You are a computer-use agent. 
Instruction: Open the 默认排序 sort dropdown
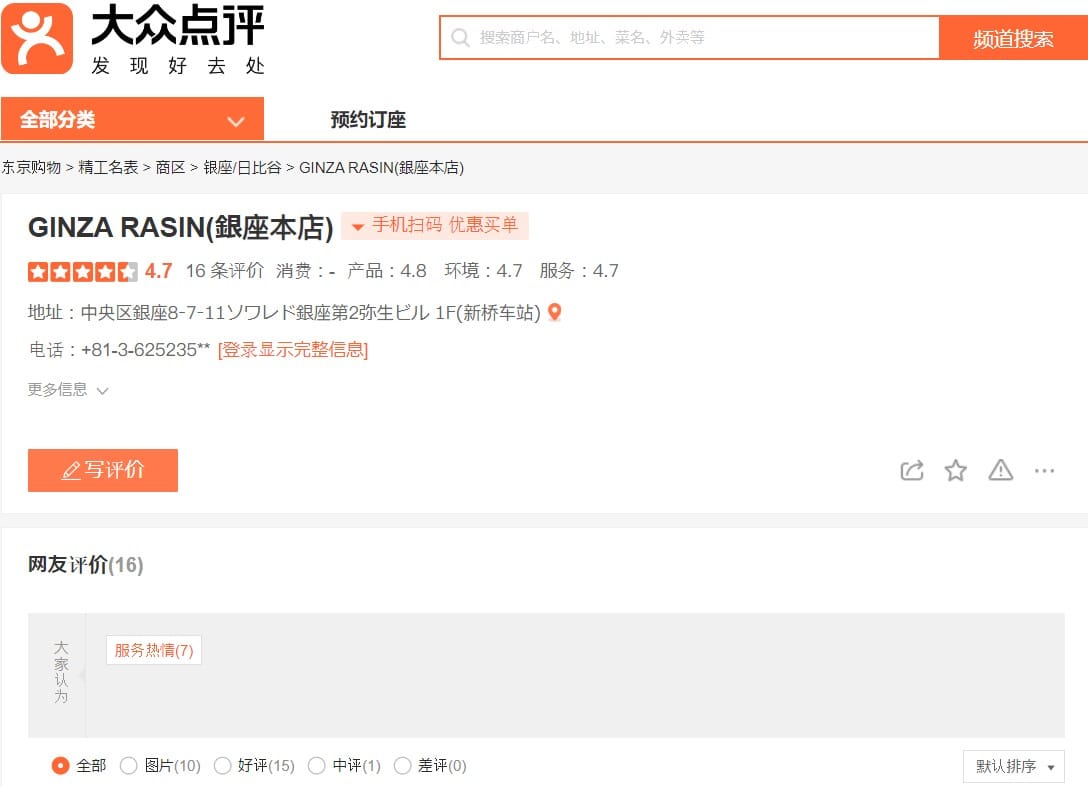(x=1014, y=766)
